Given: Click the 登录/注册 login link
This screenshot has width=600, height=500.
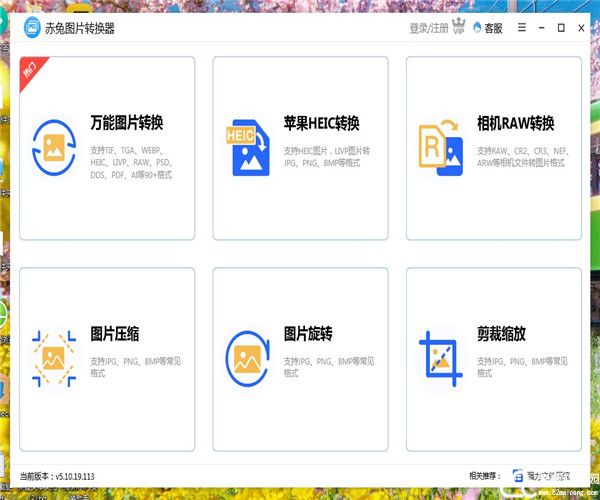Looking at the screenshot, I should click(x=429, y=28).
